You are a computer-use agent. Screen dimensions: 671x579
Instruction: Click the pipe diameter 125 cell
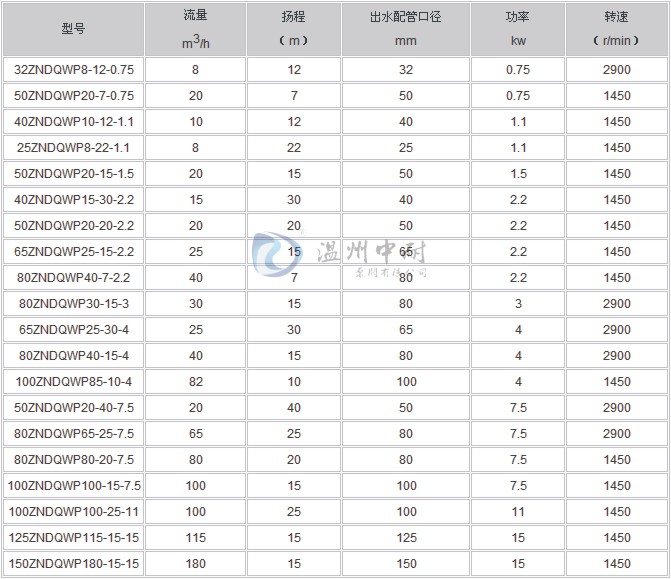[x=405, y=538]
